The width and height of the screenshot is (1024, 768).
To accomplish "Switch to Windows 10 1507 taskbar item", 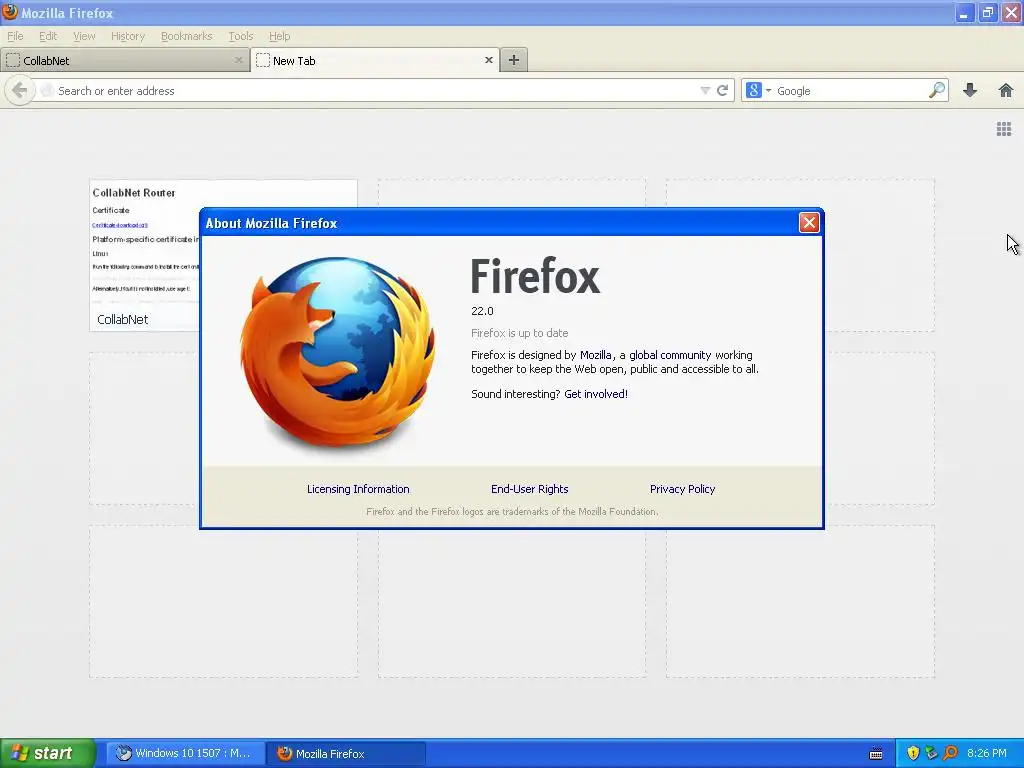I will point(185,753).
